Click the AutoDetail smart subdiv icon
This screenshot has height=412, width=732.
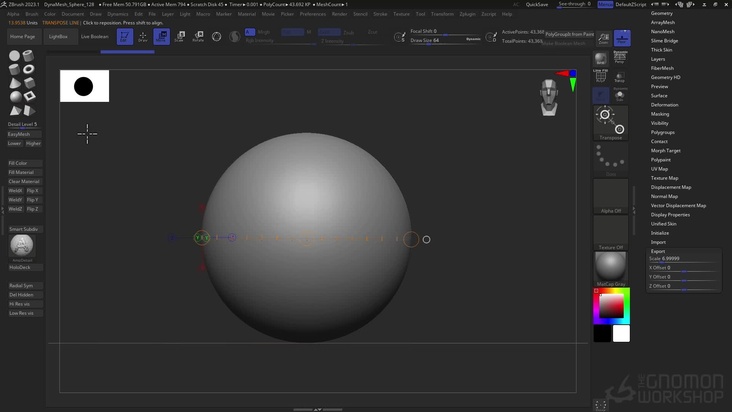(21, 245)
